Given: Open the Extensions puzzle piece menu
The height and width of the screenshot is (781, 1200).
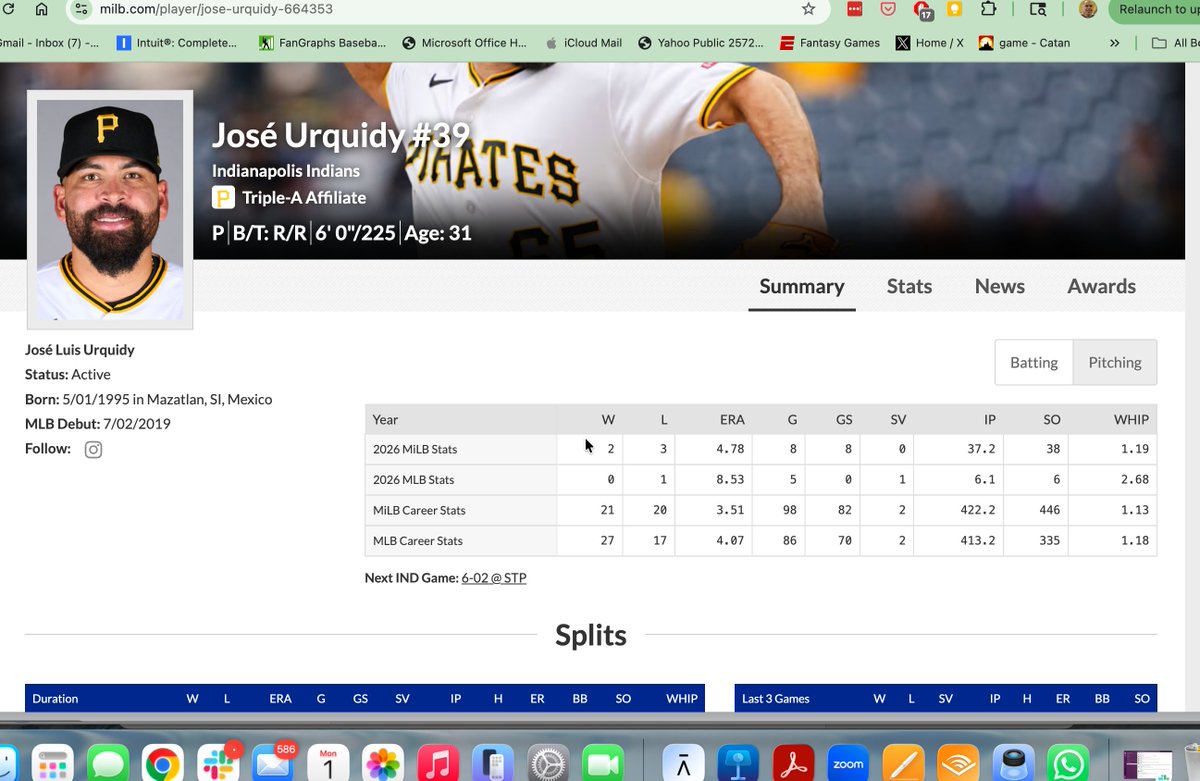Looking at the screenshot, I should tap(988, 9).
